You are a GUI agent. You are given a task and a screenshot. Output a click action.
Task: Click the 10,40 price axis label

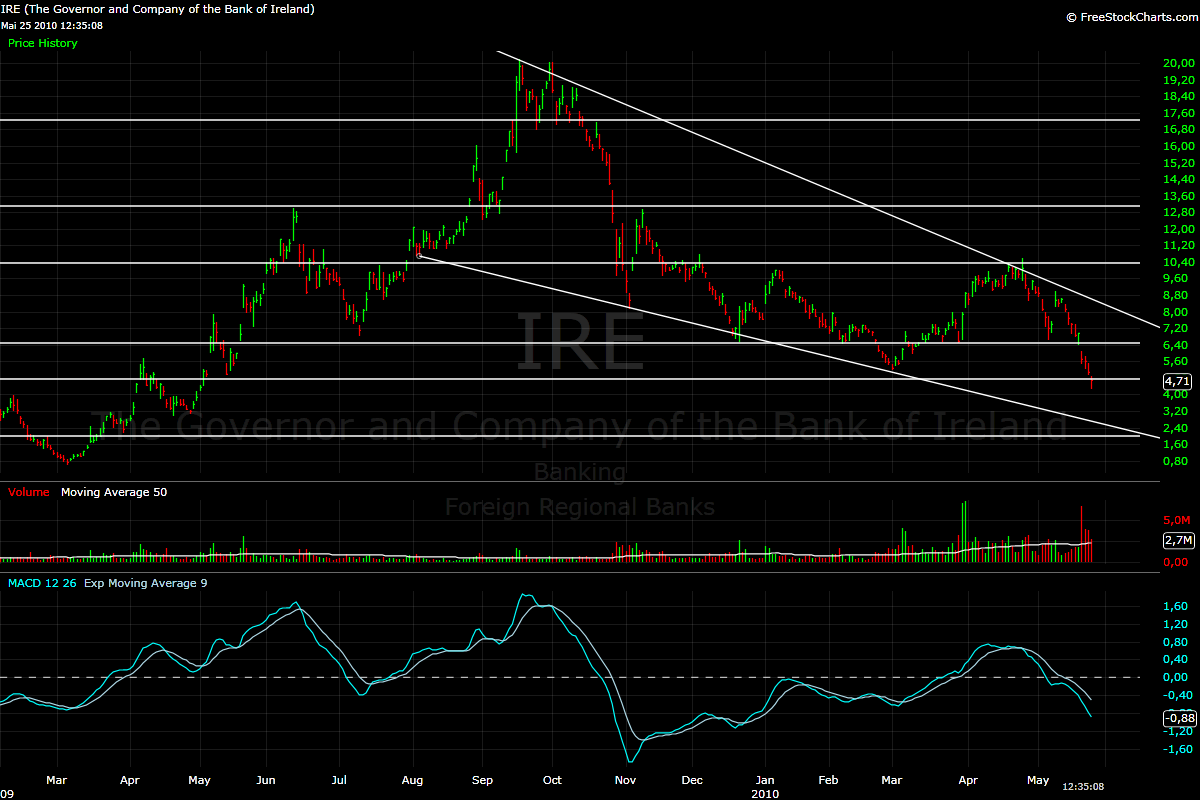[1178, 262]
